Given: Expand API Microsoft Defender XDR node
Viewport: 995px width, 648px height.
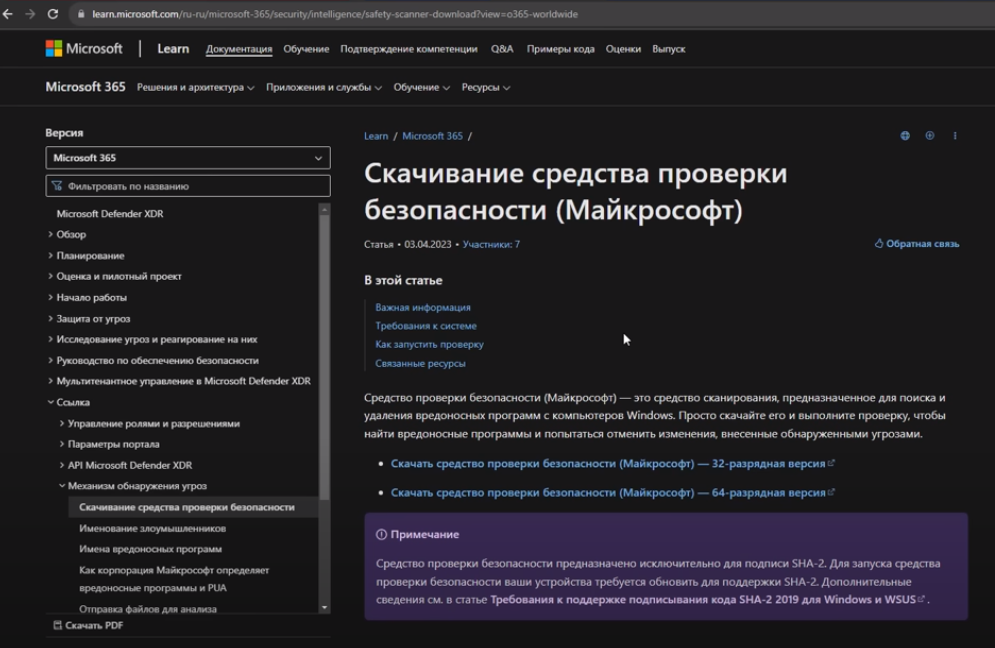Looking at the screenshot, I should [62, 465].
